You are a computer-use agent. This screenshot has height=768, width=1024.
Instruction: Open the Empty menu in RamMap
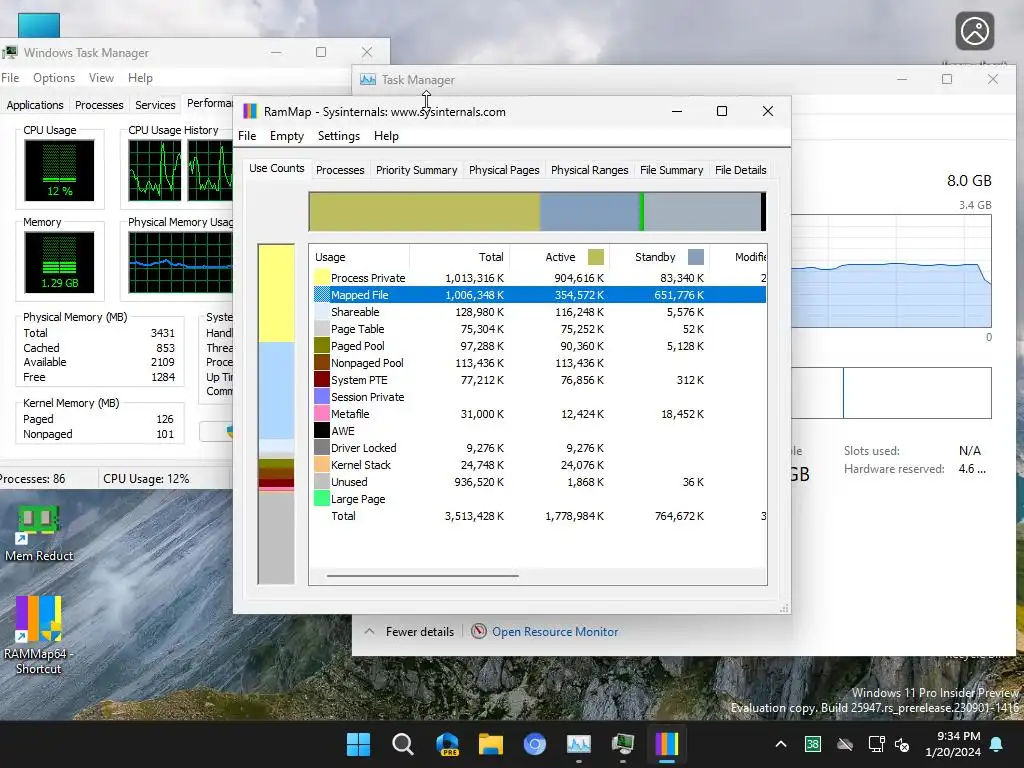click(287, 136)
